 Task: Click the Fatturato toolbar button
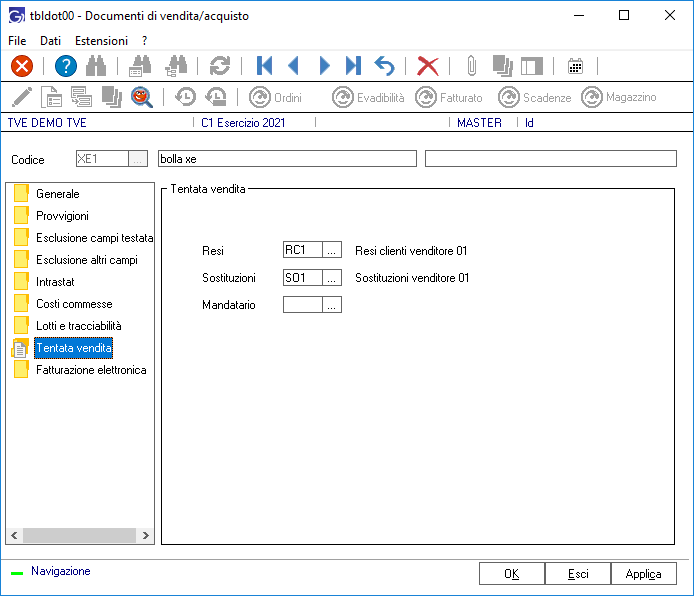(449, 97)
